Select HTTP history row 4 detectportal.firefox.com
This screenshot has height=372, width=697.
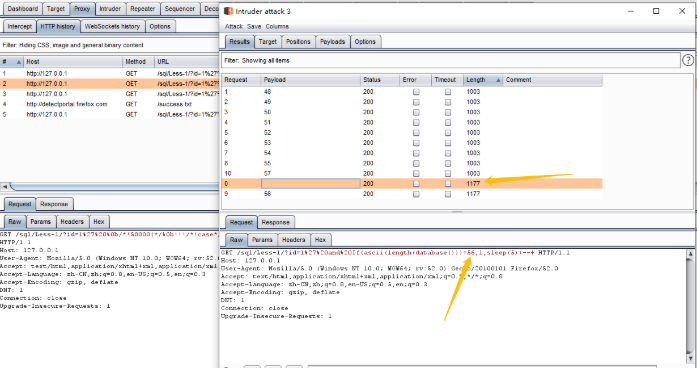(109, 104)
